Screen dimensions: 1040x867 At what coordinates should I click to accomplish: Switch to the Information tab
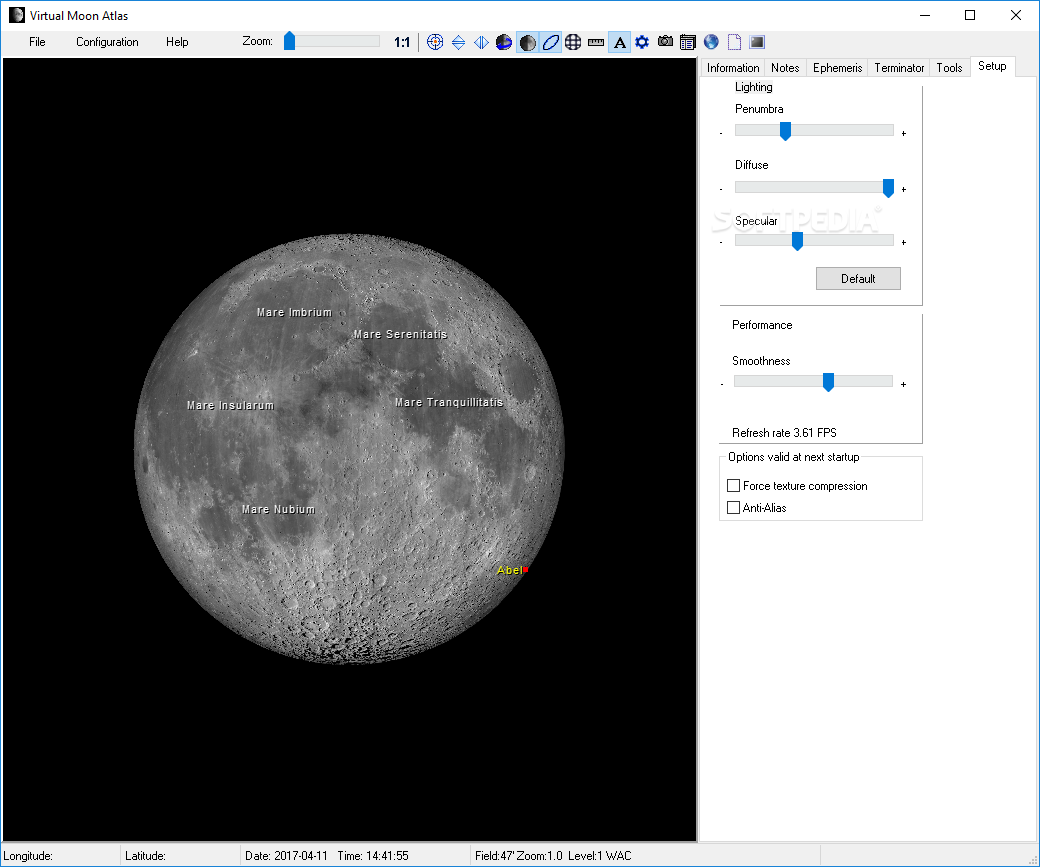click(733, 68)
